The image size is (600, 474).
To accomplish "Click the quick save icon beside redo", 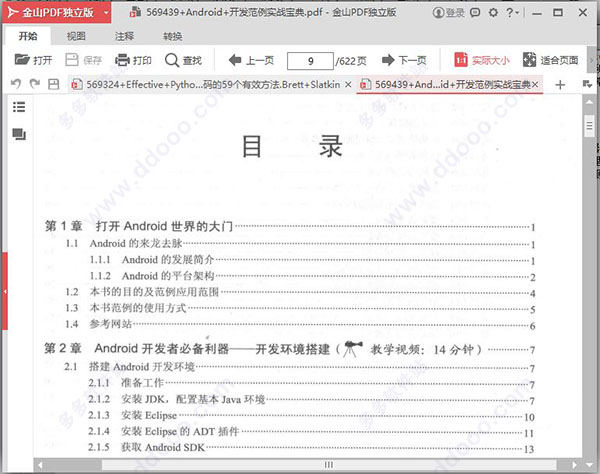I will 54,84.
